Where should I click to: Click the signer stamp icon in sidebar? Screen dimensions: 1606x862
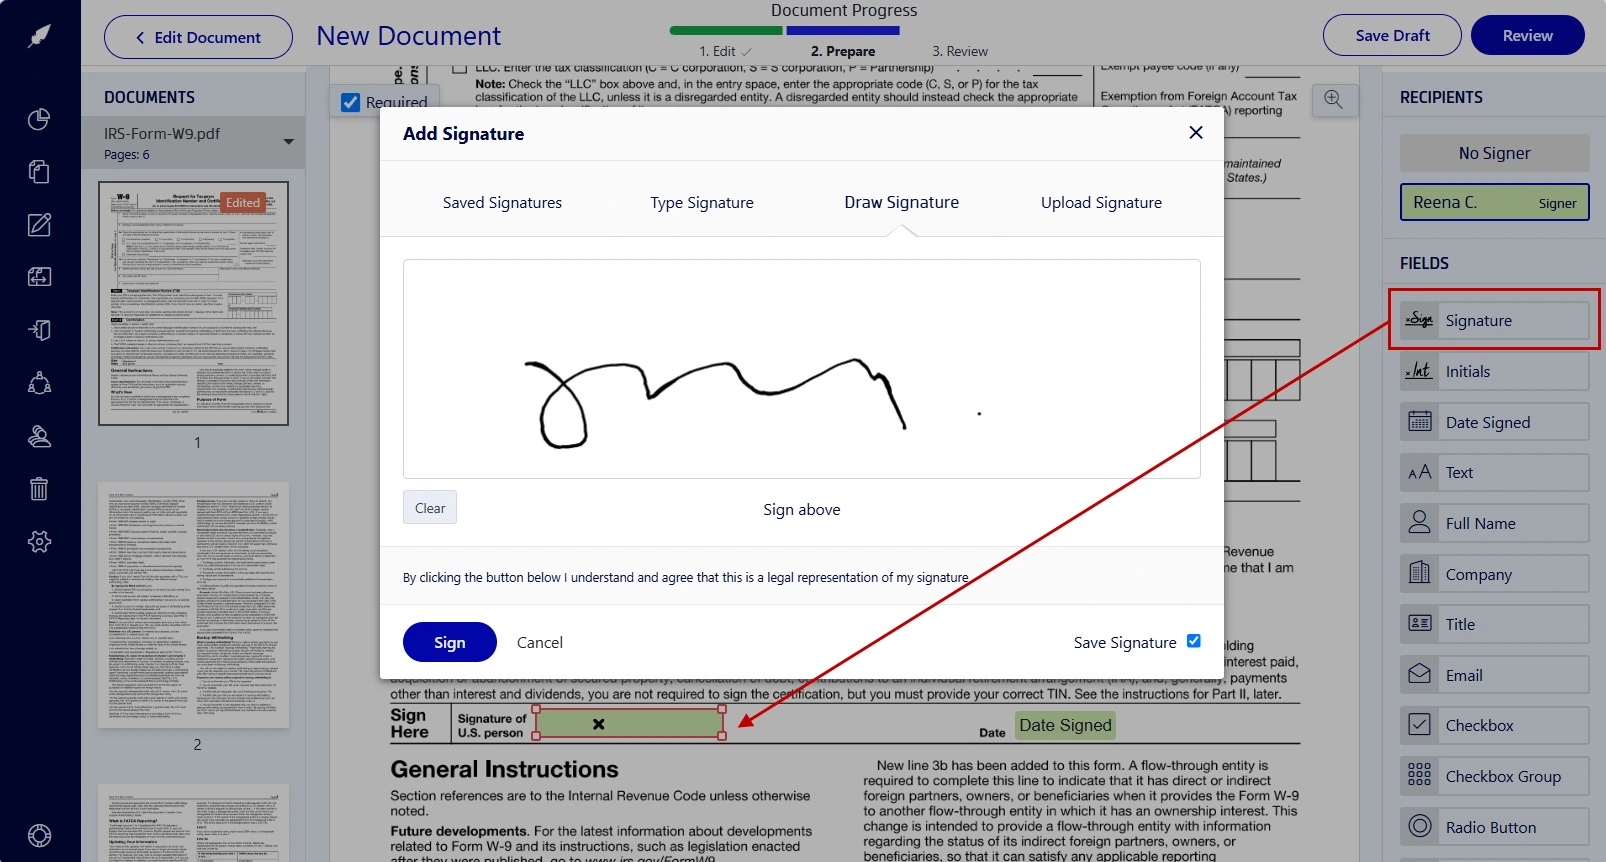point(39,436)
